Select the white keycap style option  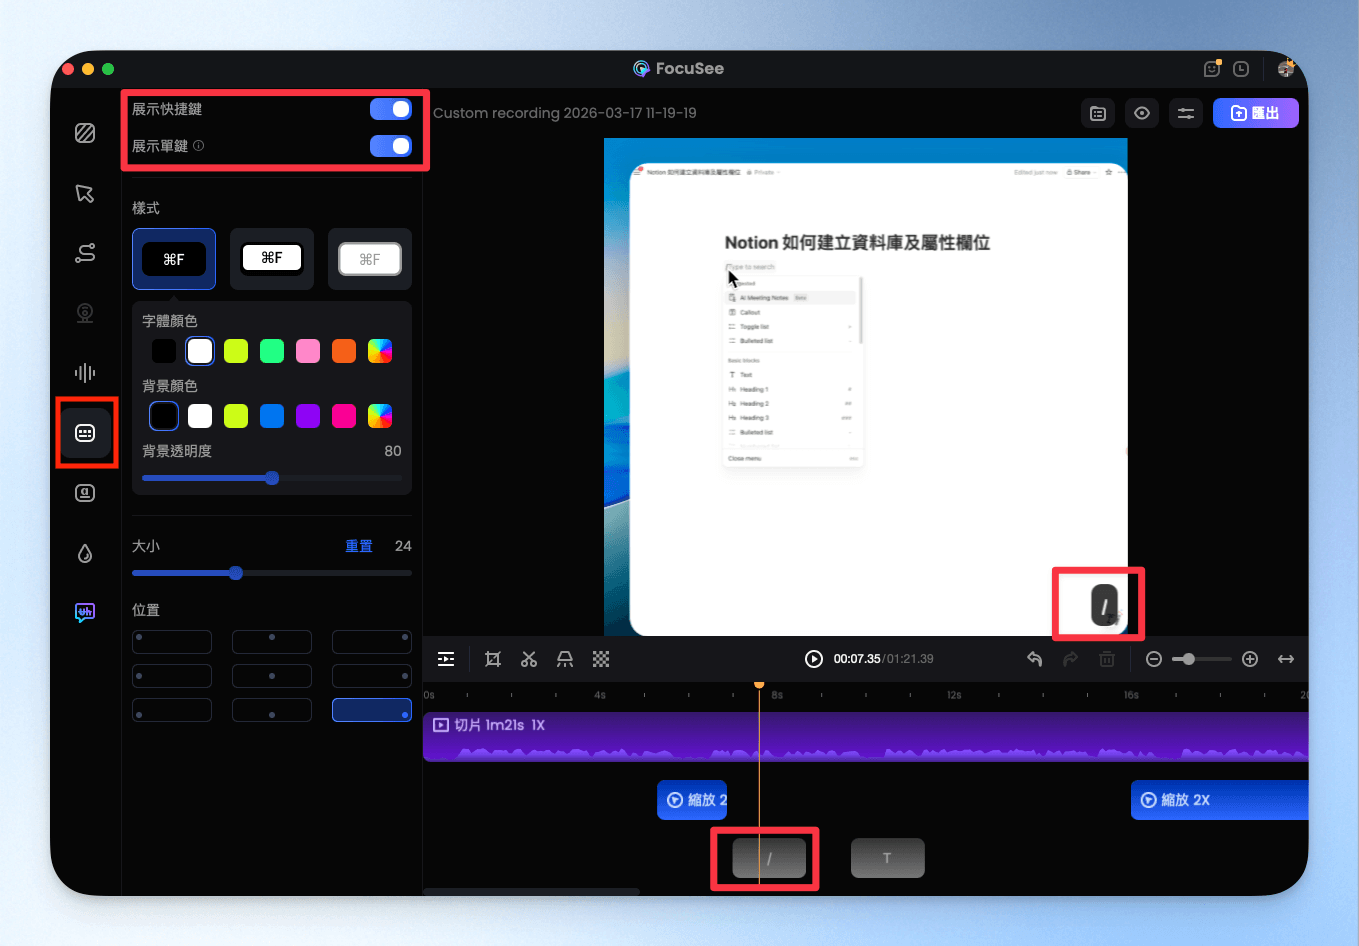272,259
